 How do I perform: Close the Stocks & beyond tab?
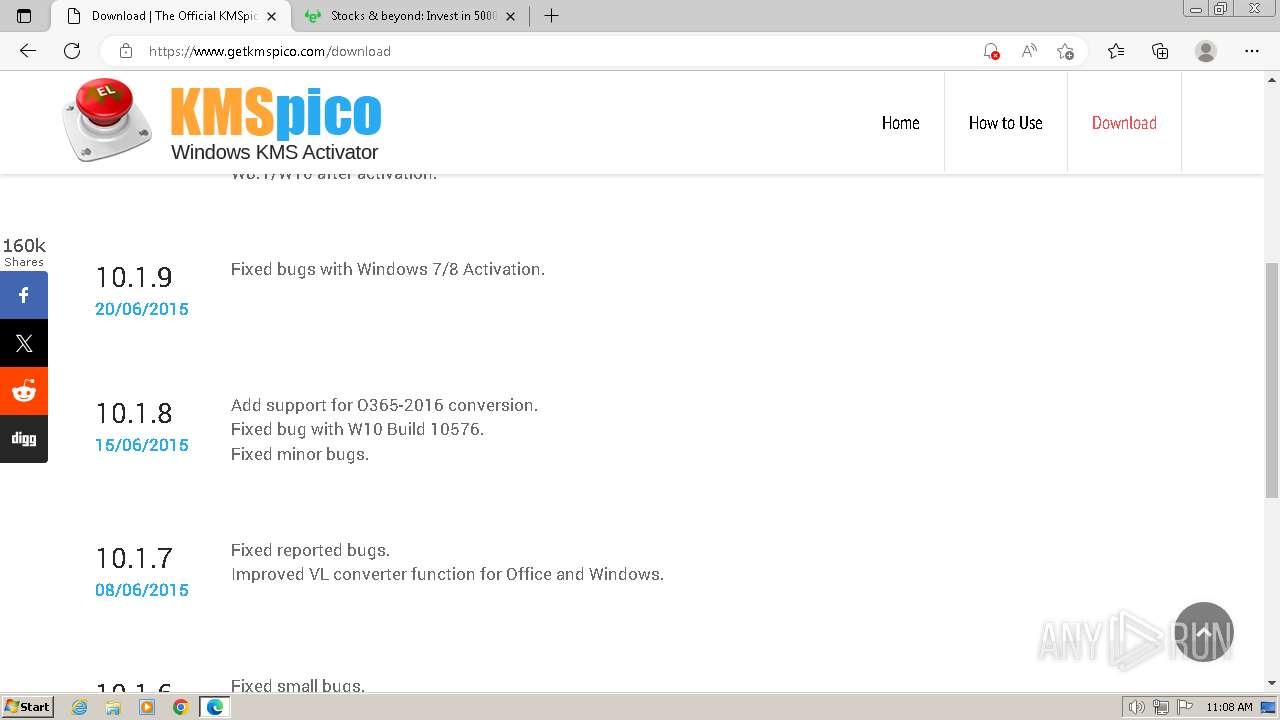(x=511, y=16)
